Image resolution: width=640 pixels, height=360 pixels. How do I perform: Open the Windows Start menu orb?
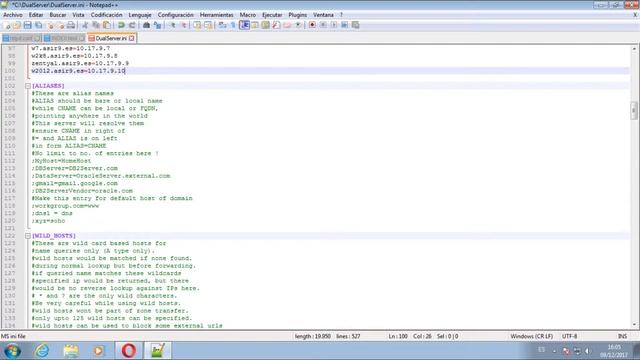pos(12,351)
